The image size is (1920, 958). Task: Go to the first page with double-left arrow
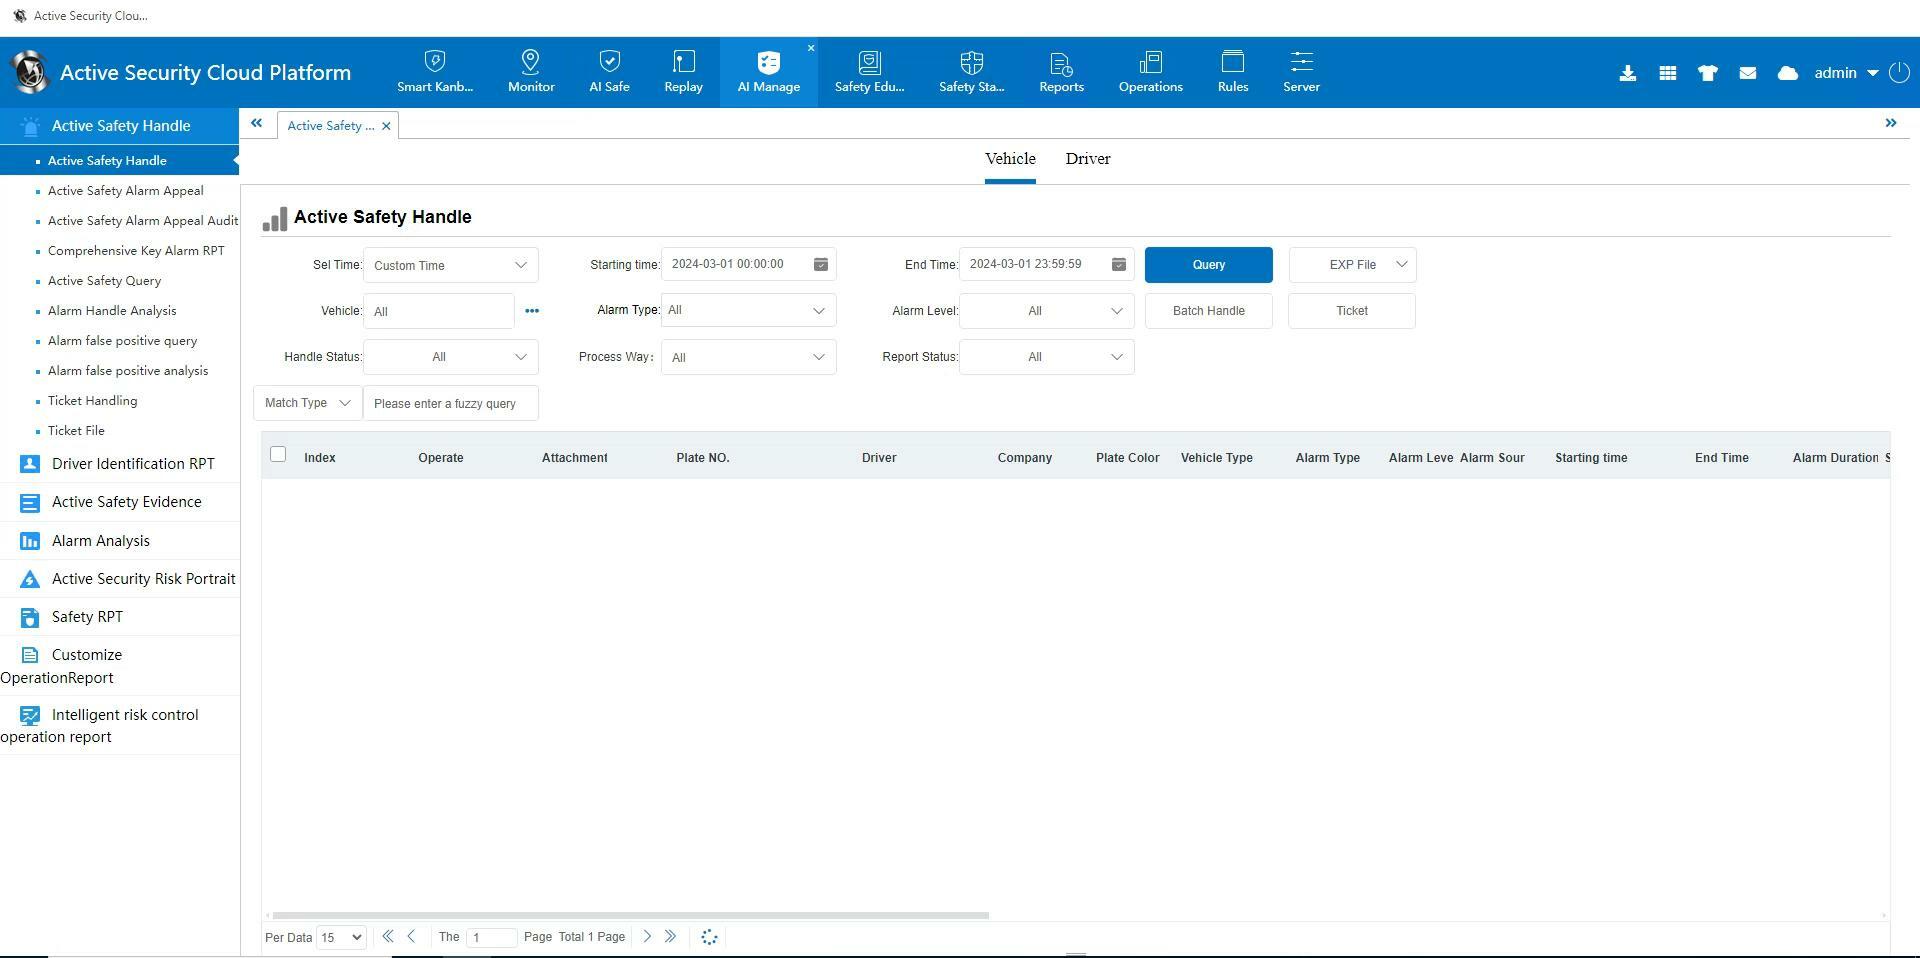[387, 937]
